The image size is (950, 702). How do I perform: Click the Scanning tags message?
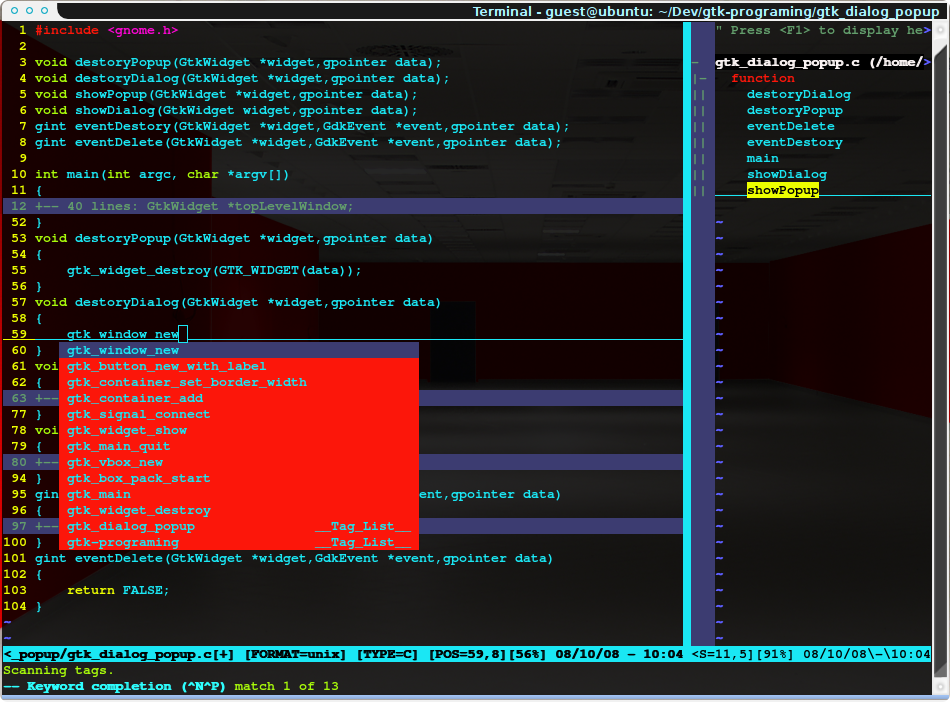point(58,670)
